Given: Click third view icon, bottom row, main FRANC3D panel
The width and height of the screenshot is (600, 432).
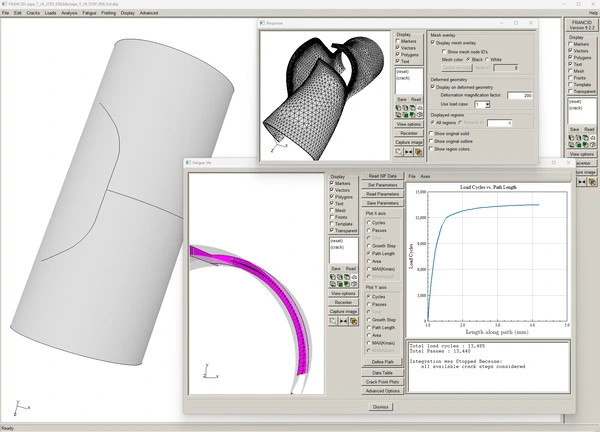Looking at the screenshot, I should (585, 145).
